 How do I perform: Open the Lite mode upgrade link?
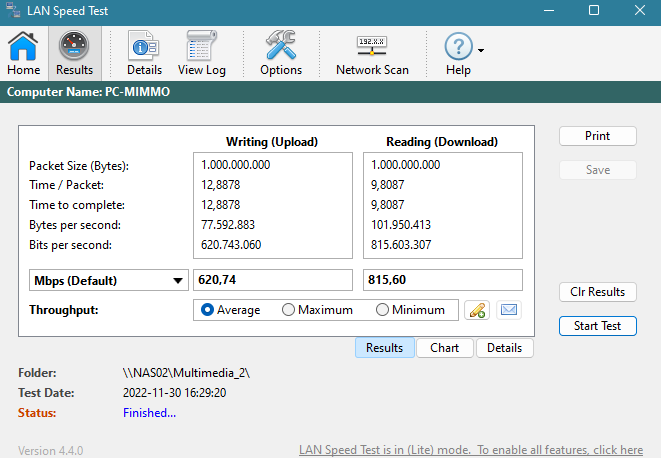click(471, 450)
